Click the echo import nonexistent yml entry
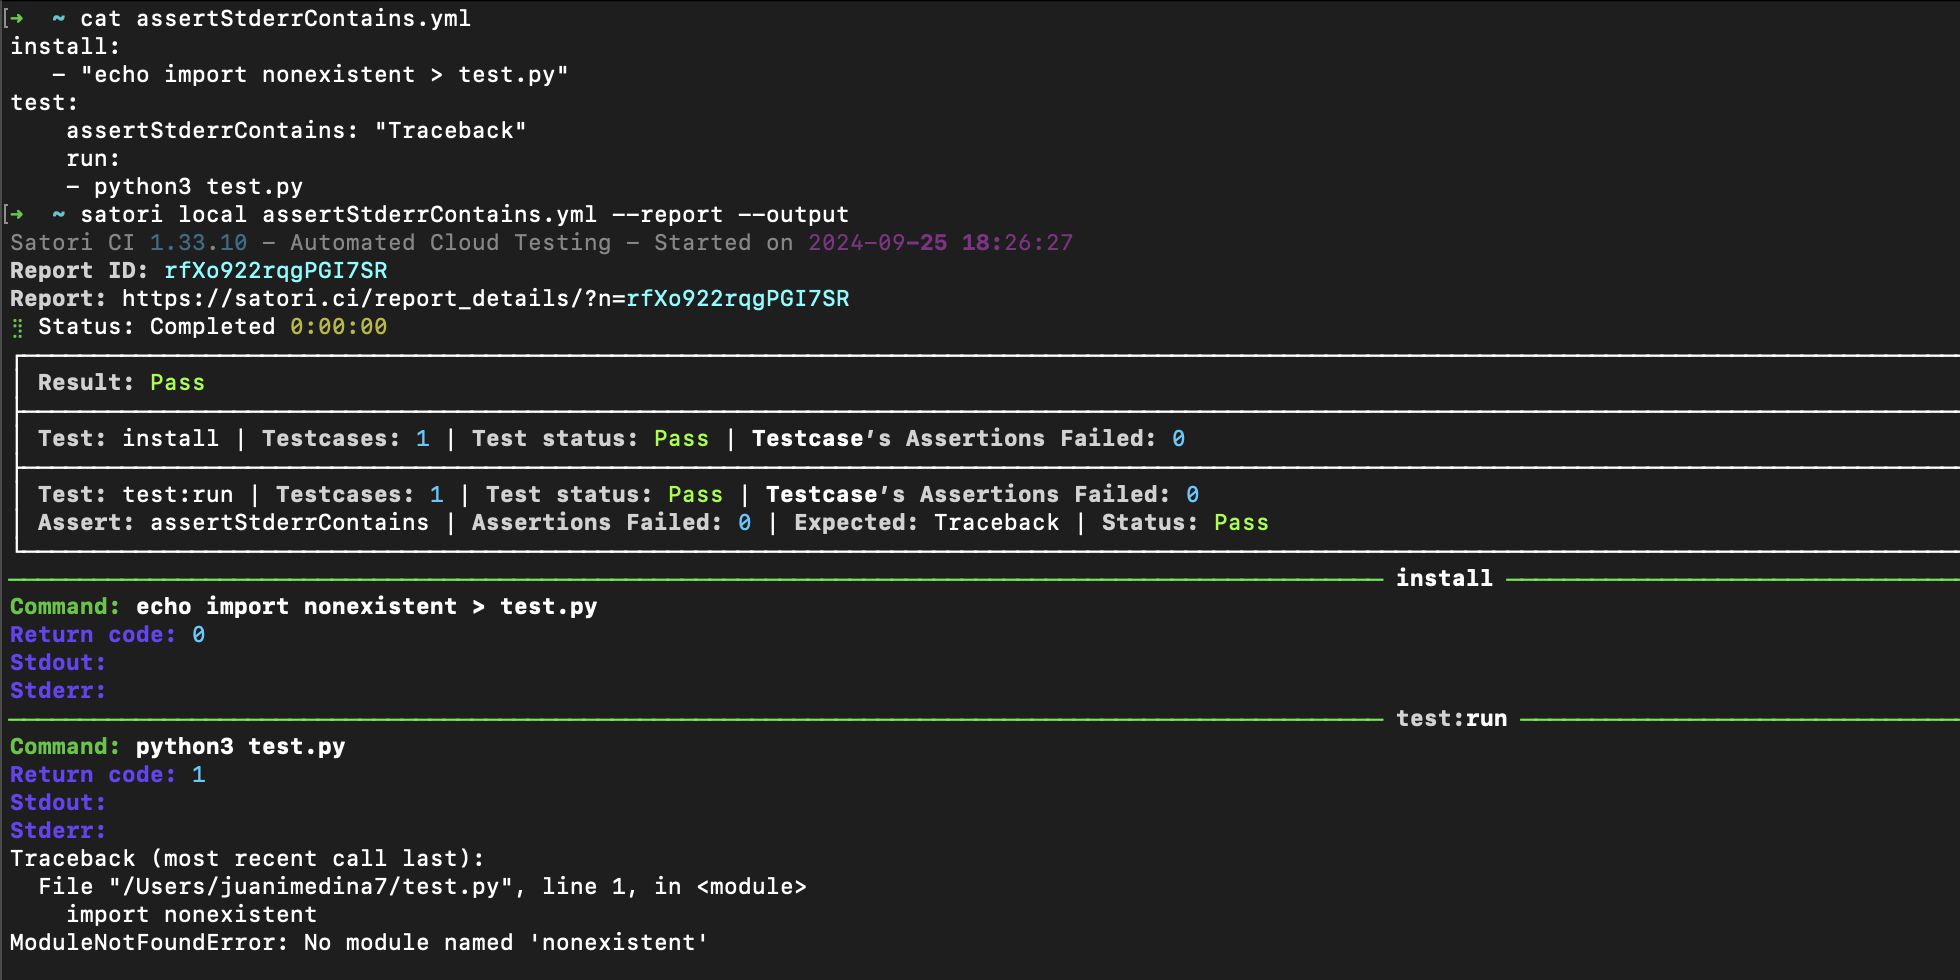Image resolution: width=1960 pixels, height=980 pixels. click(x=311, y=75)
